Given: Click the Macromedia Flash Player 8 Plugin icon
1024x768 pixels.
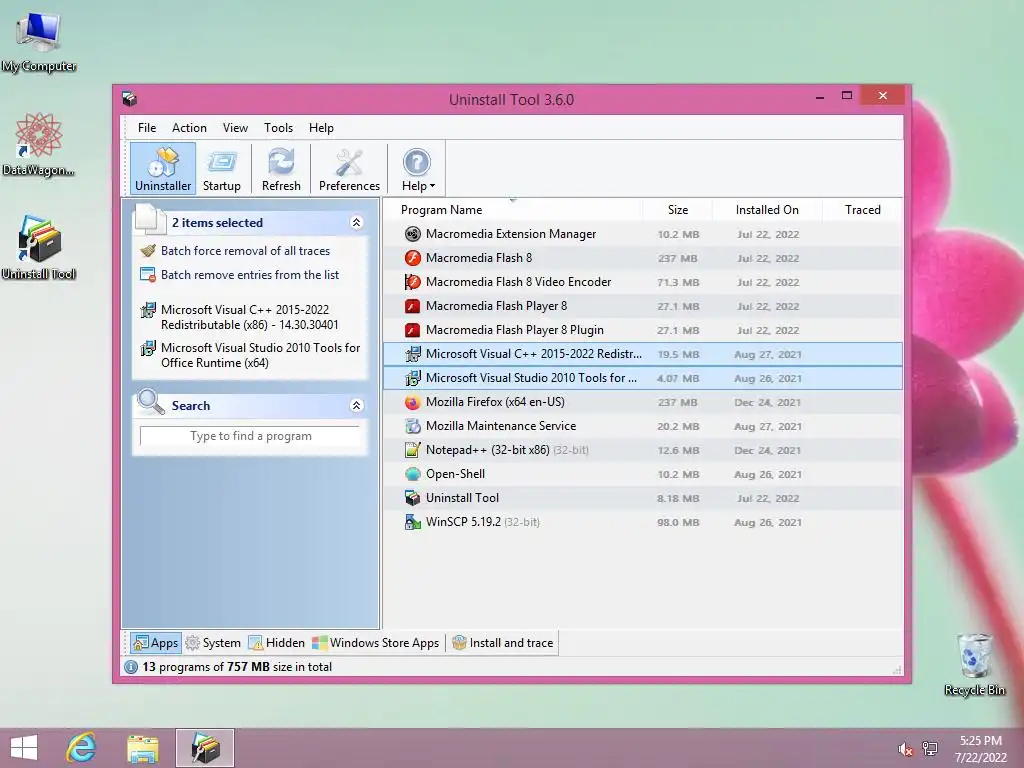Looking at the screenshot, I should point(412,330).
